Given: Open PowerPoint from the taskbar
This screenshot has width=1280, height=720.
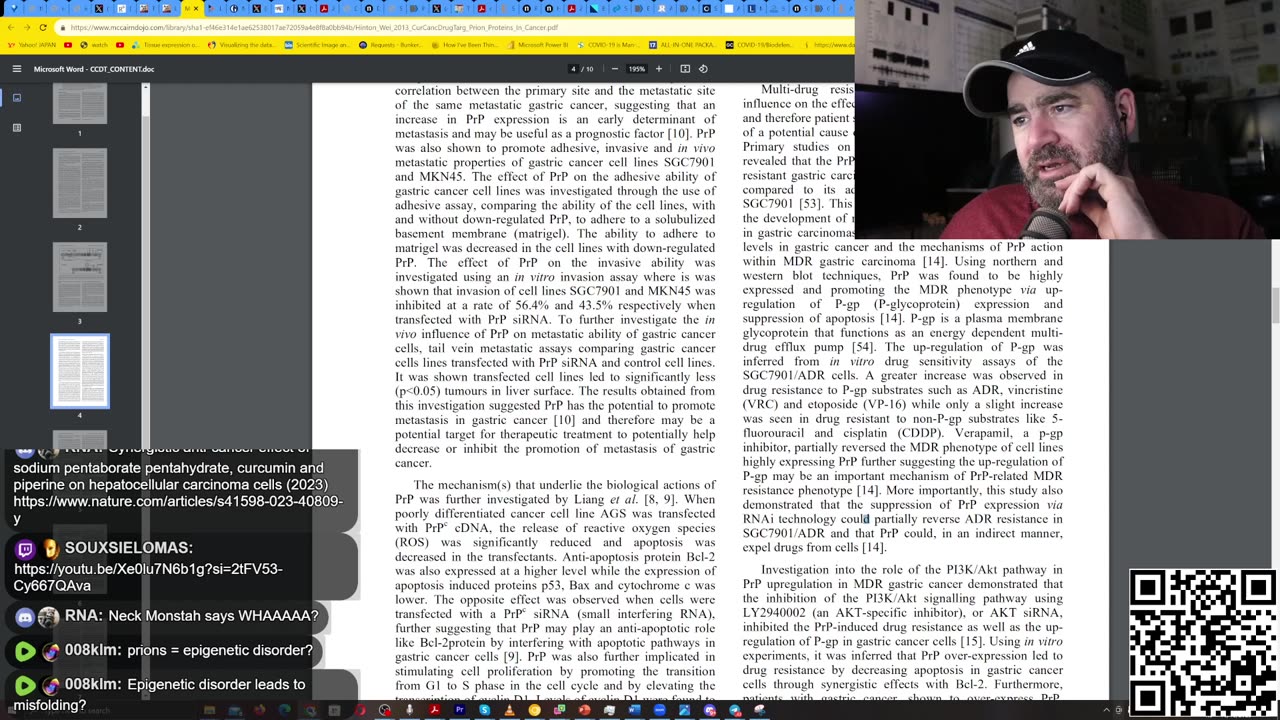Looking at the screenshot, I should point(584,710).
